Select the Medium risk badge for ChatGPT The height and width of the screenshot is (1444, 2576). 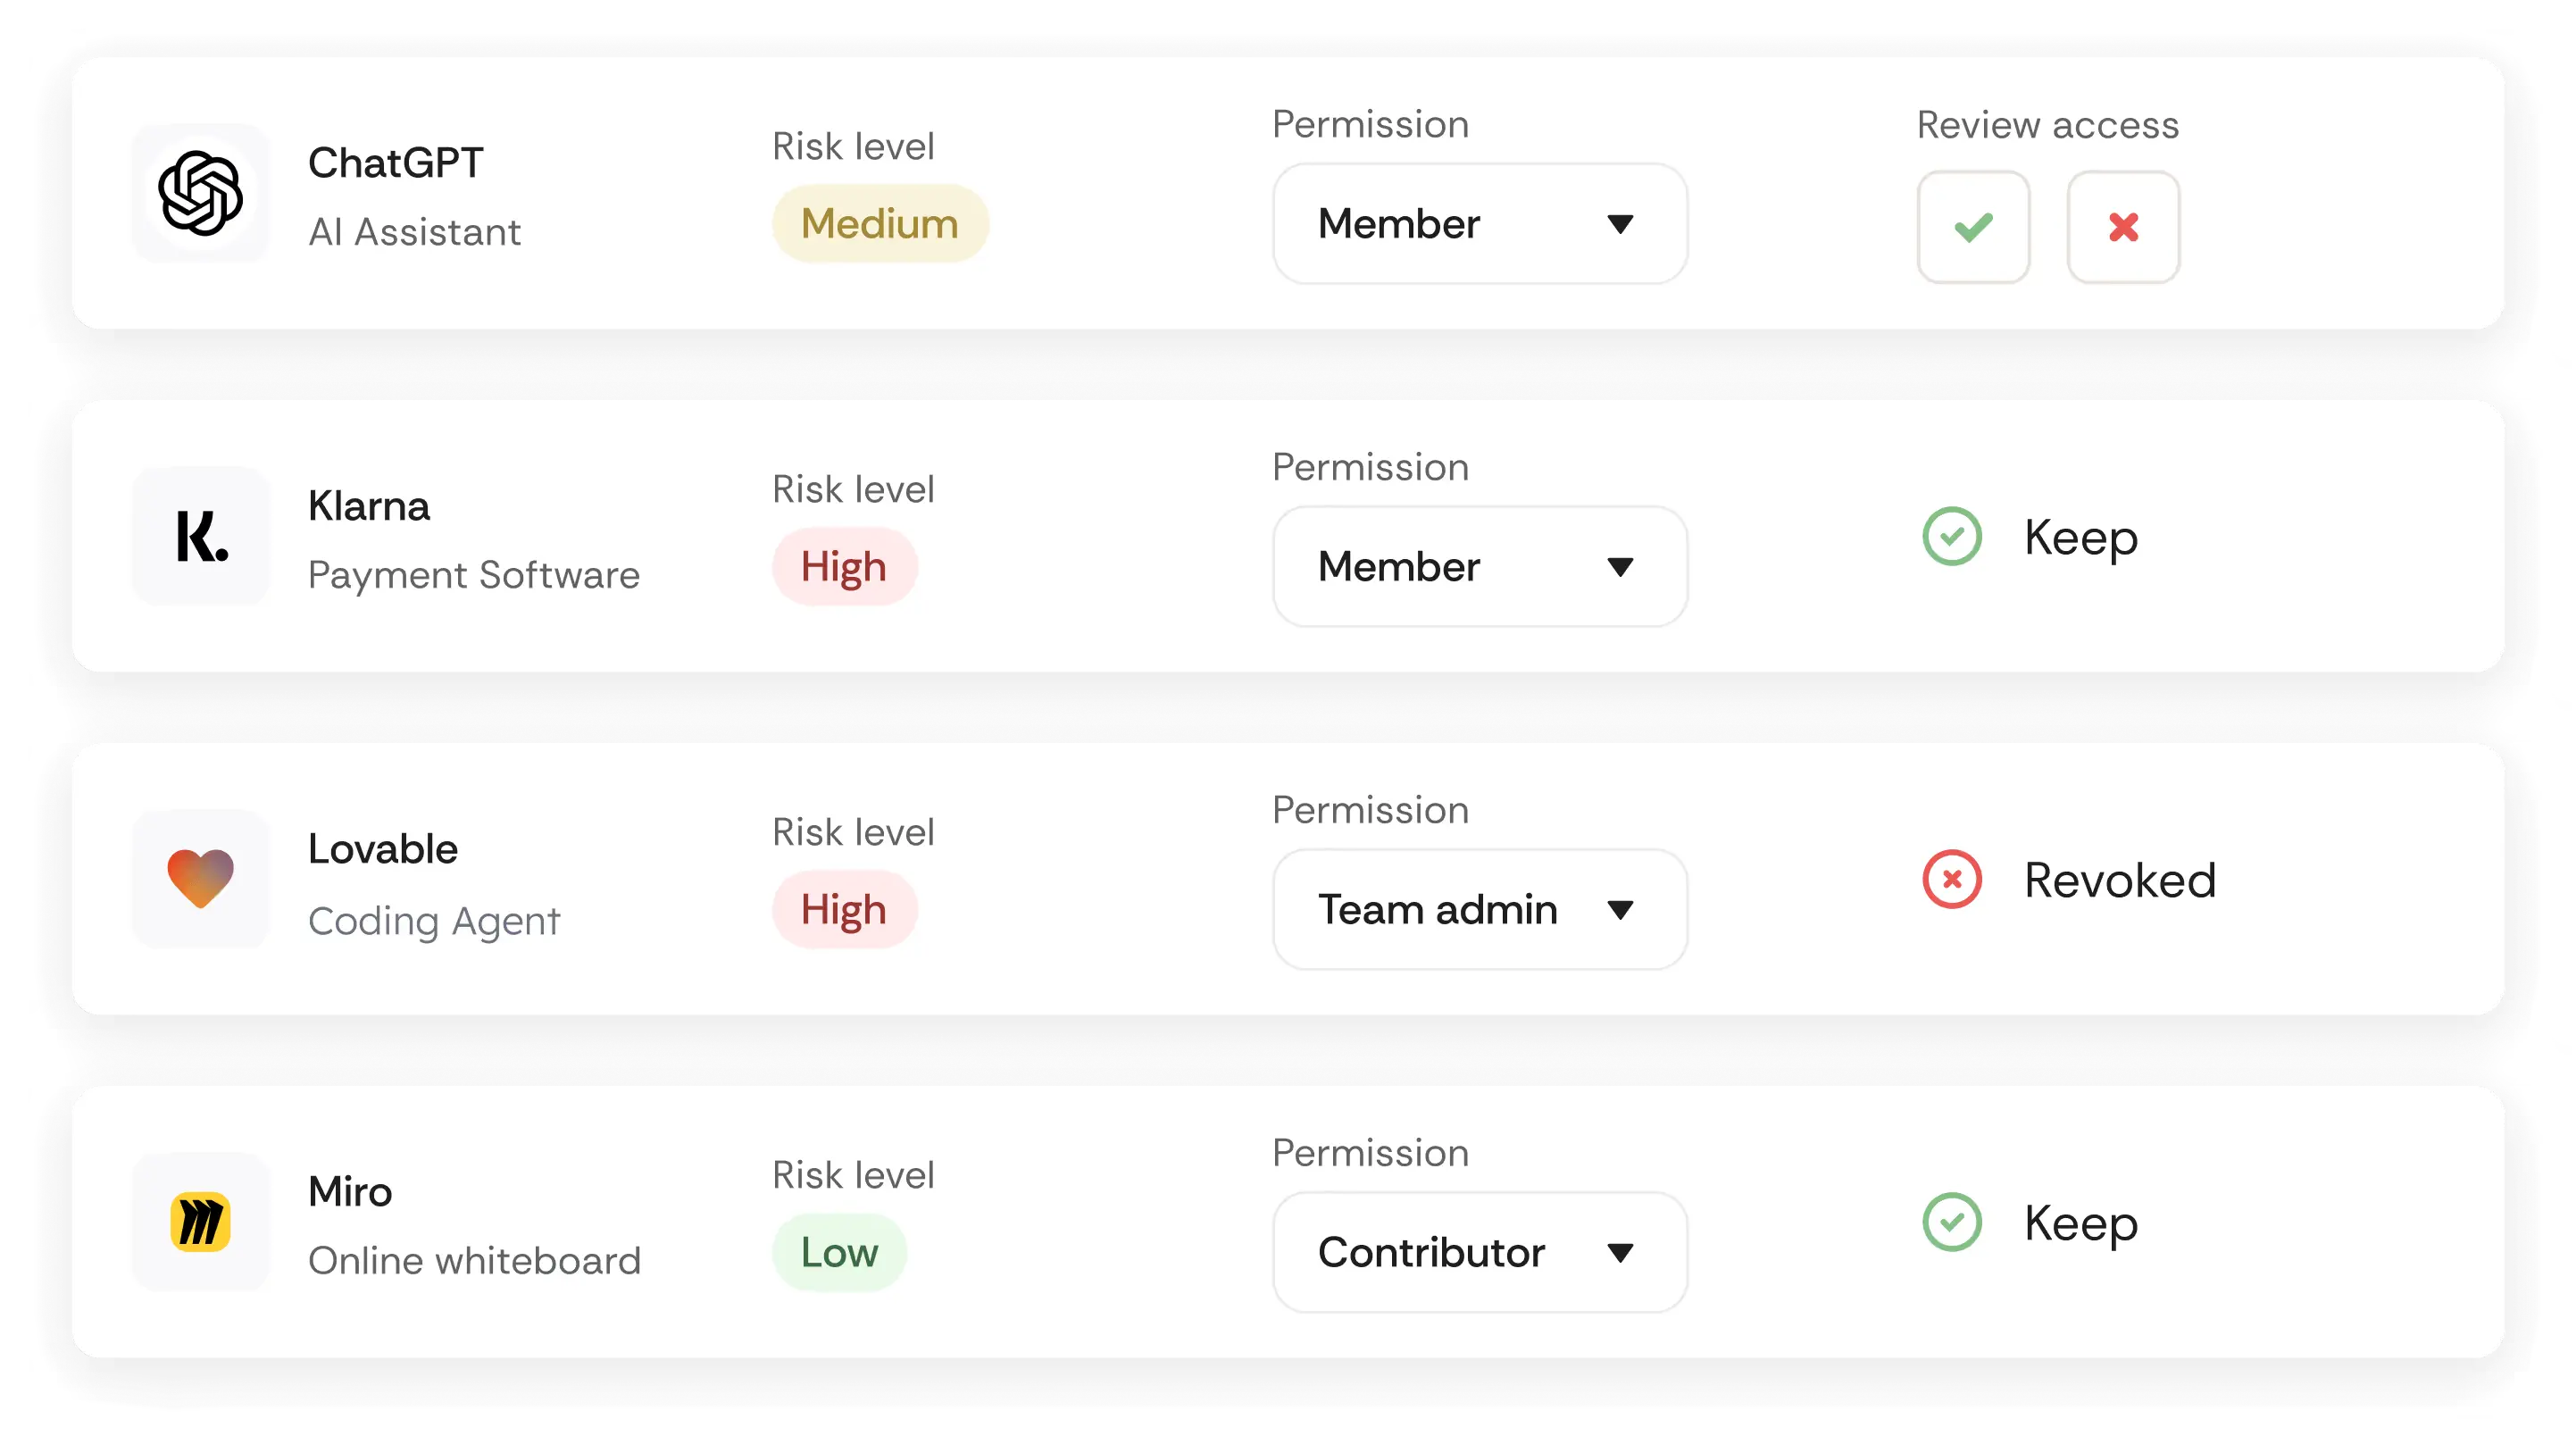point(880,223)
